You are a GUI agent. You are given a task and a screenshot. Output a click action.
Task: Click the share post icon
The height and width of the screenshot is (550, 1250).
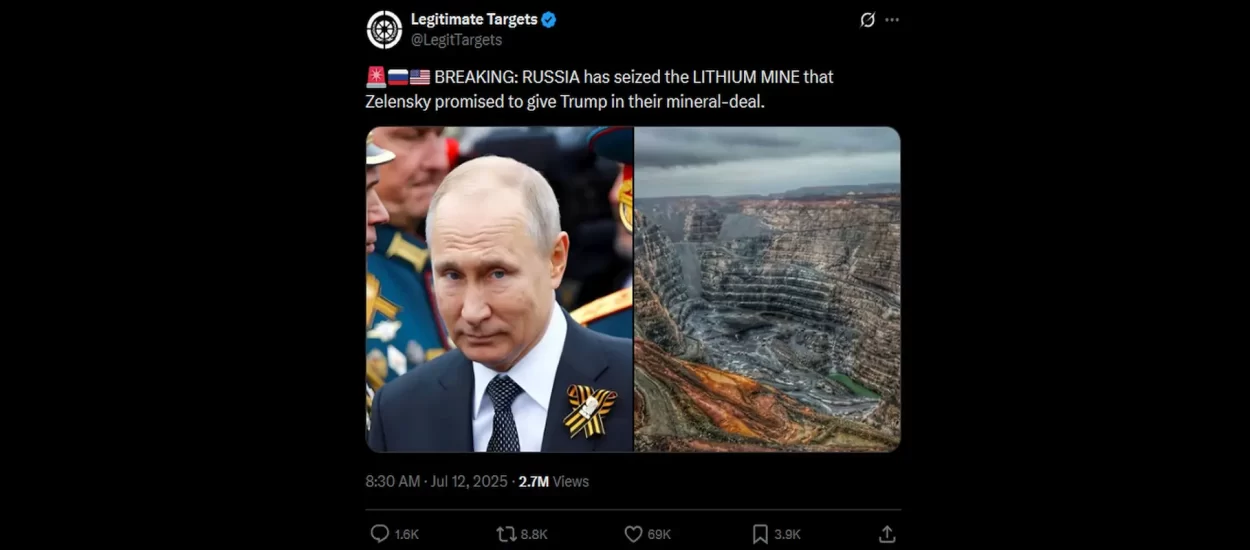[x=886, y=534]
